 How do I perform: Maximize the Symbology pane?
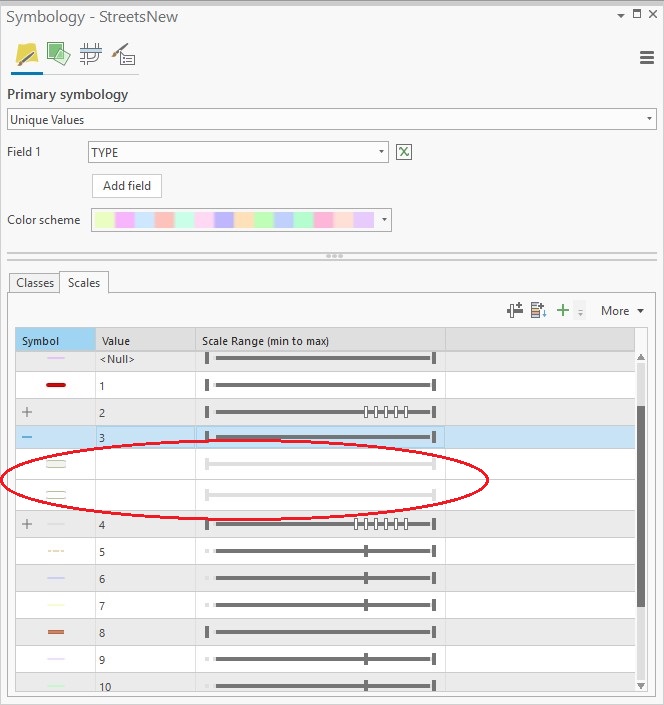[637, 14]
